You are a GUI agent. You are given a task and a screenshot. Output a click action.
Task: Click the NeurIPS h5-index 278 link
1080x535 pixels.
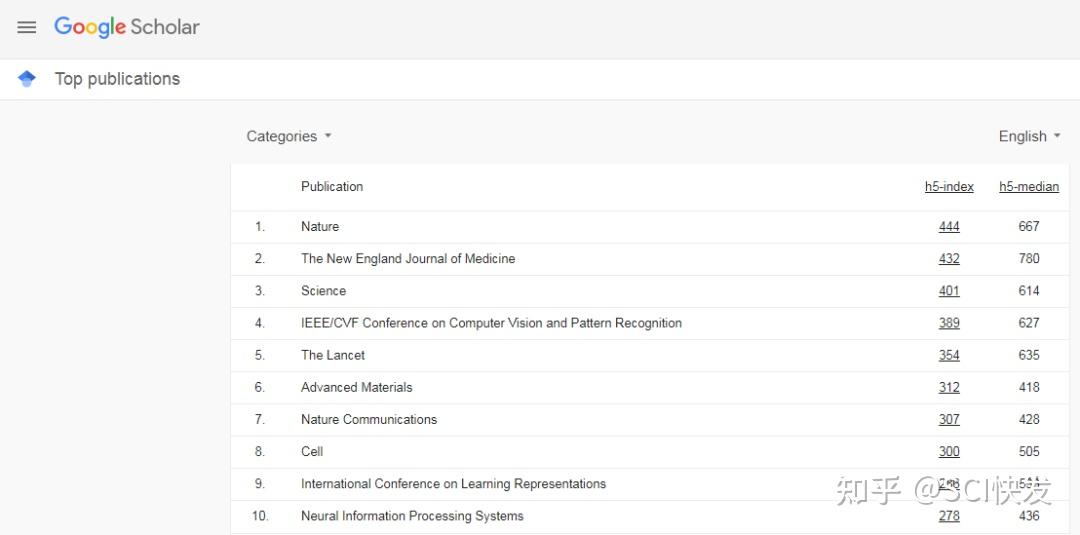pos(949,516)
